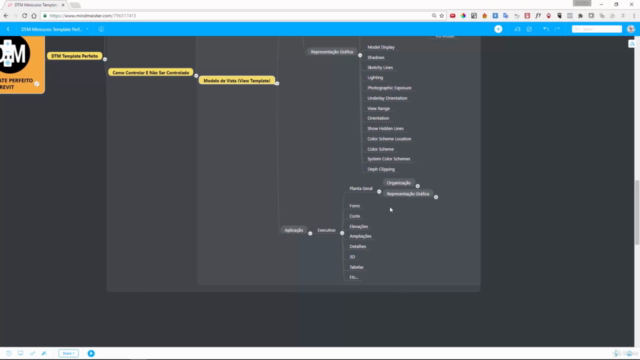Expand Representação Gráfica under Planta Geral
Image resolution: width=640 pixels, height=360 pixels.
(436, 197)
